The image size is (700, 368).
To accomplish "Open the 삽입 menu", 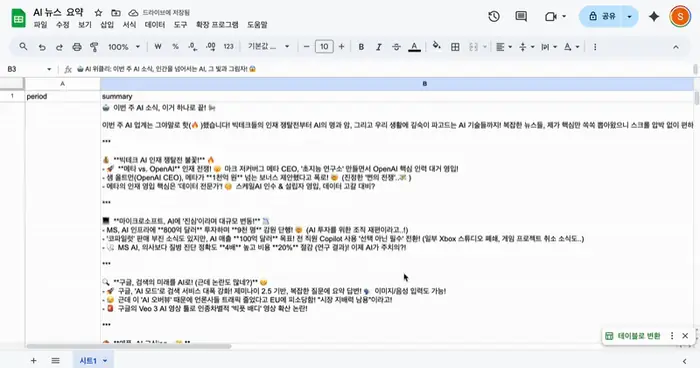I will [107, 25].
